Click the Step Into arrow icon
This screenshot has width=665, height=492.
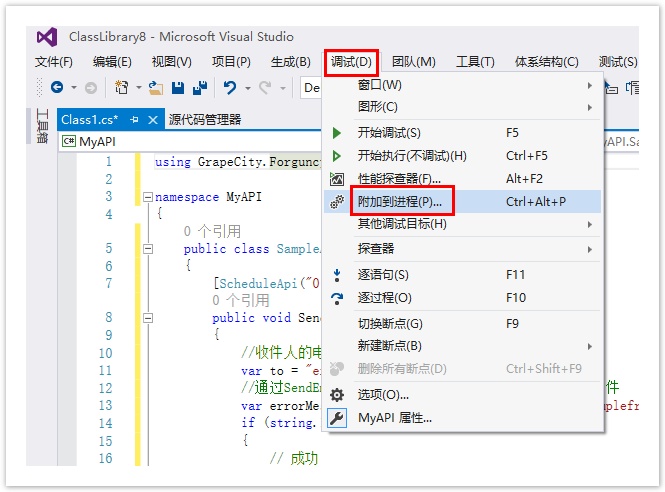337,275
